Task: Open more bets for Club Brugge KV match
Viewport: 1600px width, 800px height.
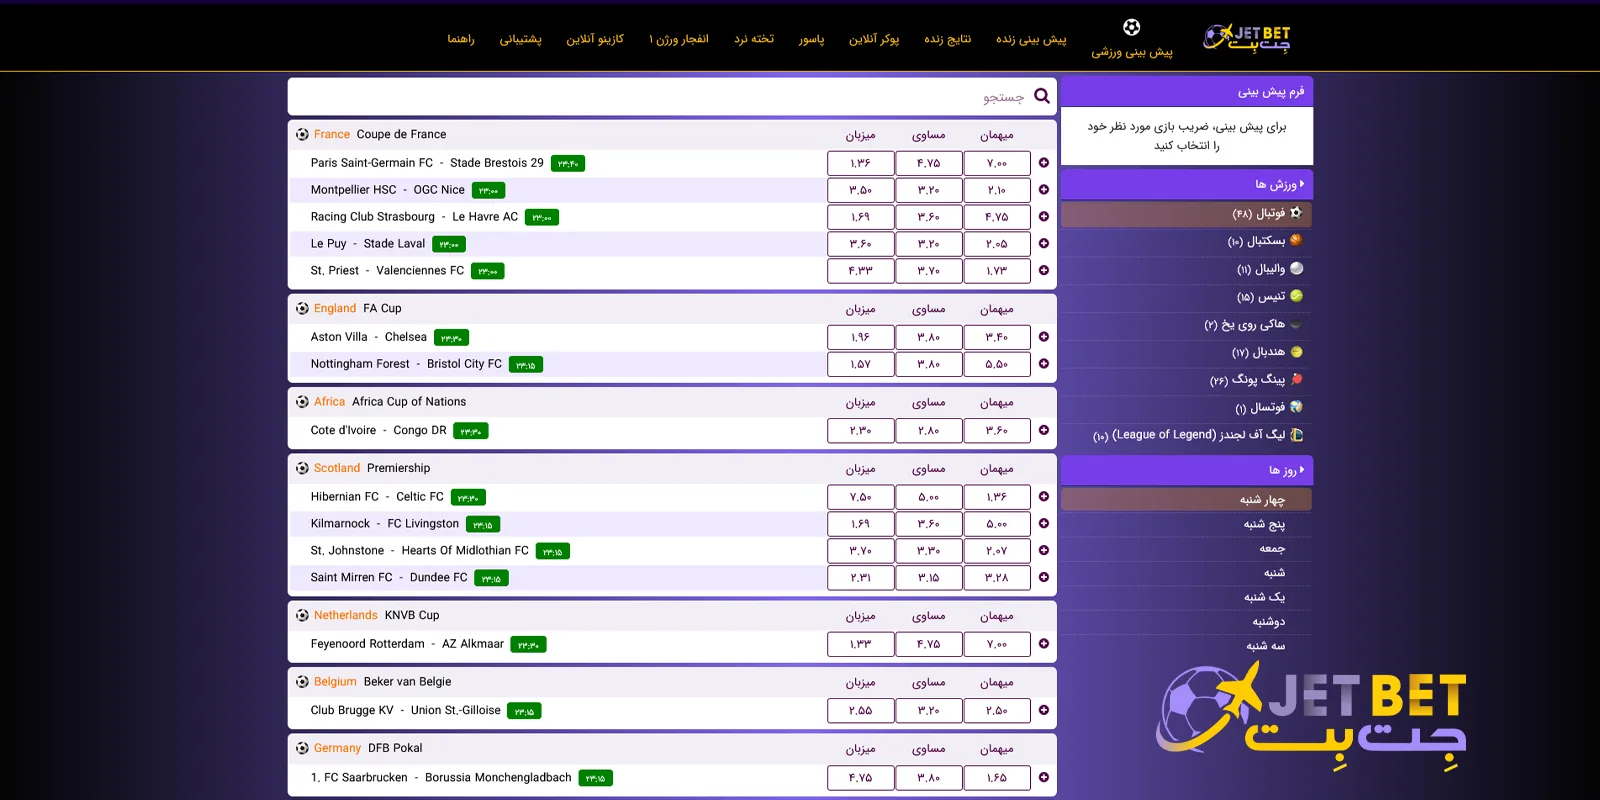Action: tap(1044, 711)
